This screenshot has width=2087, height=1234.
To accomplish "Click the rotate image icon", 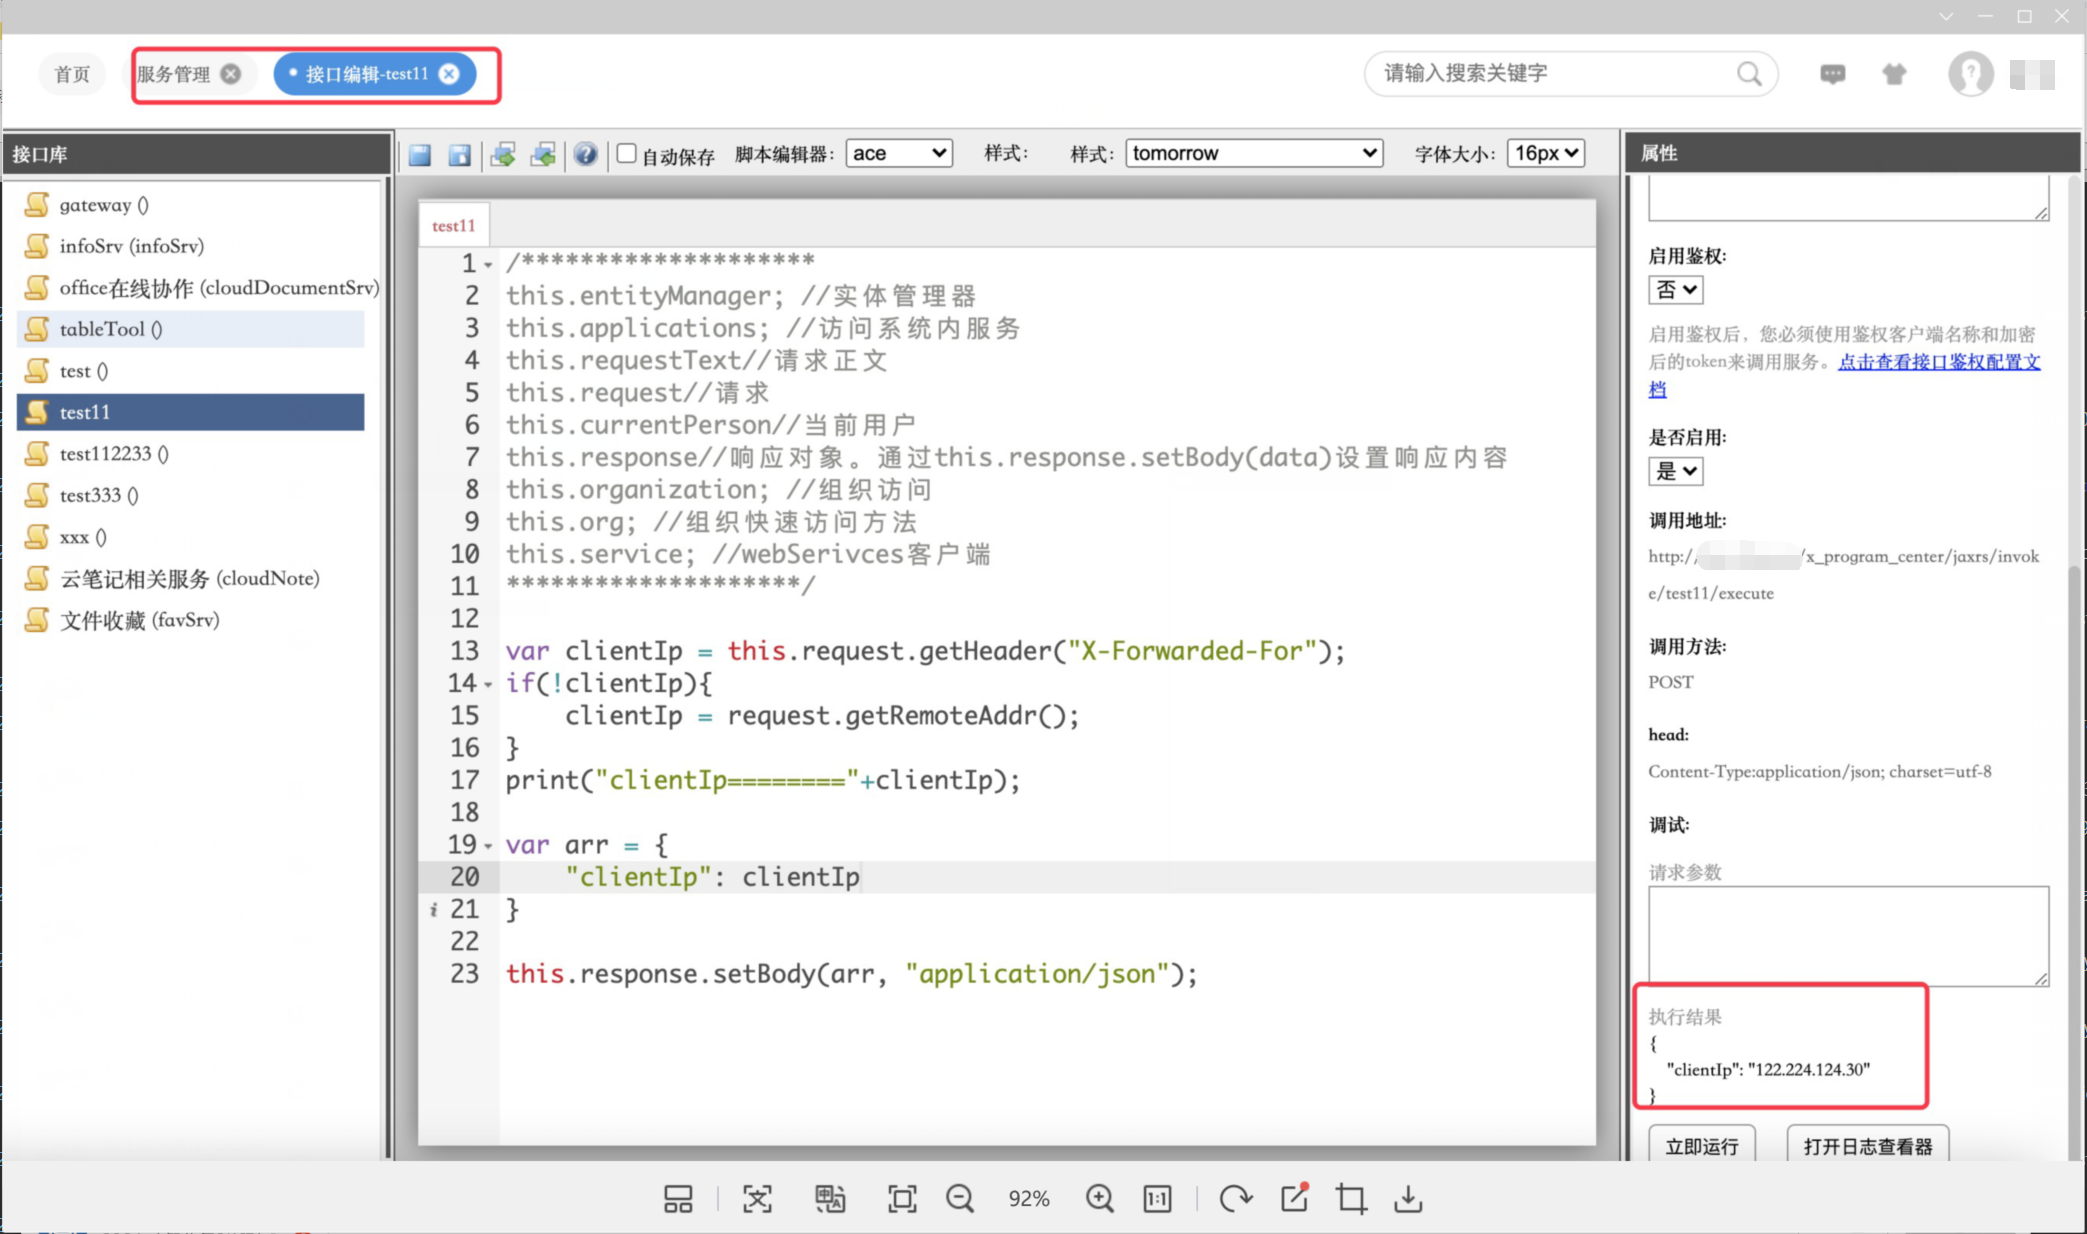I will coord(1234,1198).
